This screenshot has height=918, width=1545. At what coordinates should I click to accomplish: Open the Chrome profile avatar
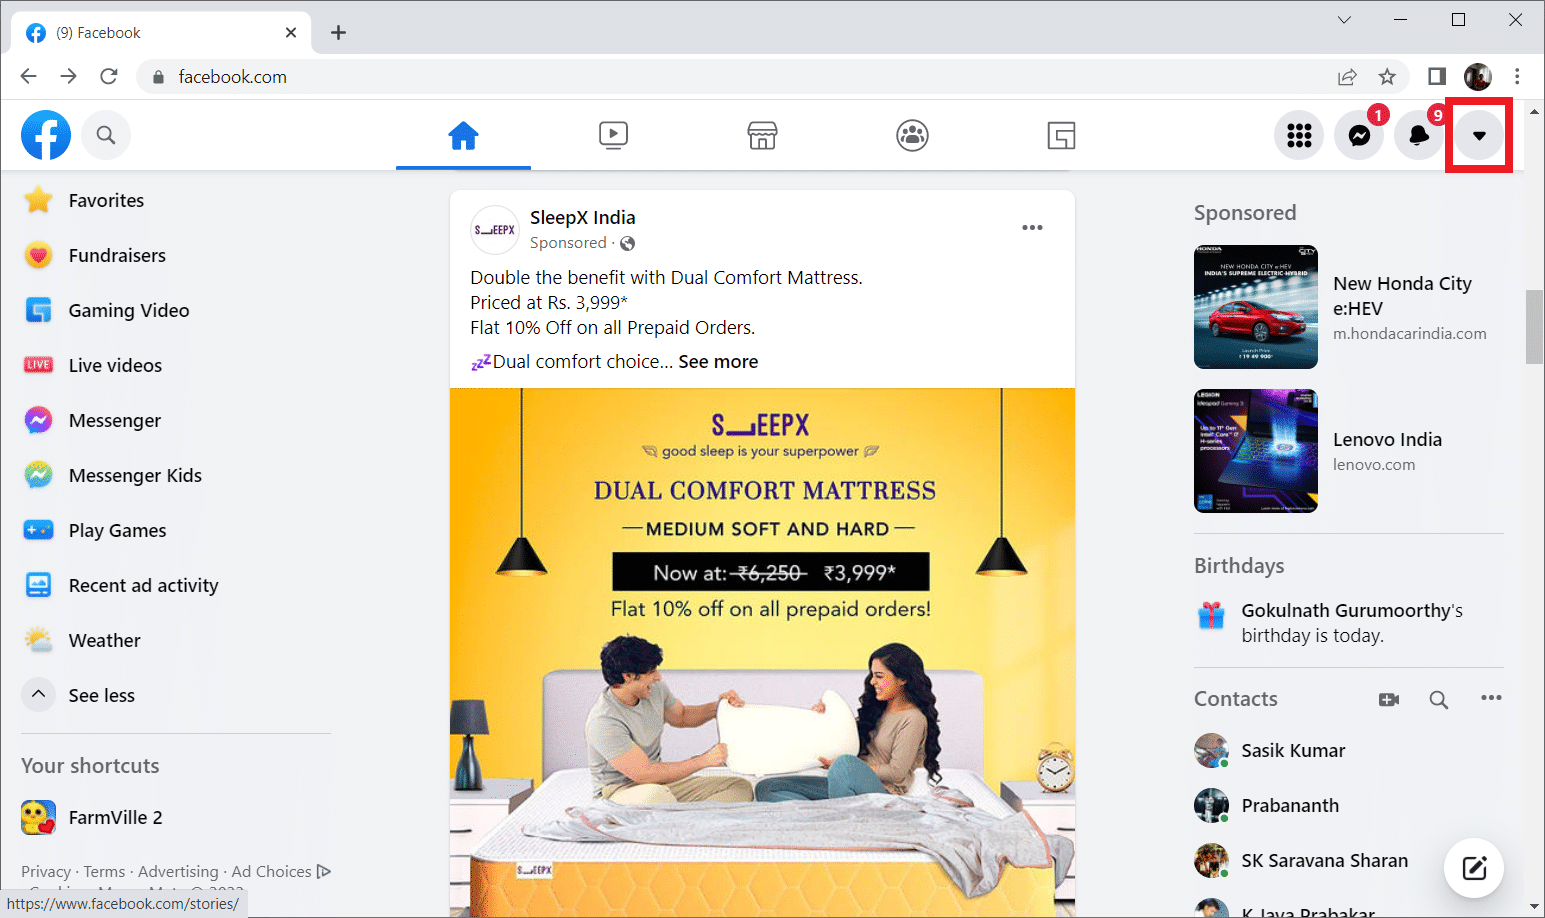click(x=1478, y=76)
